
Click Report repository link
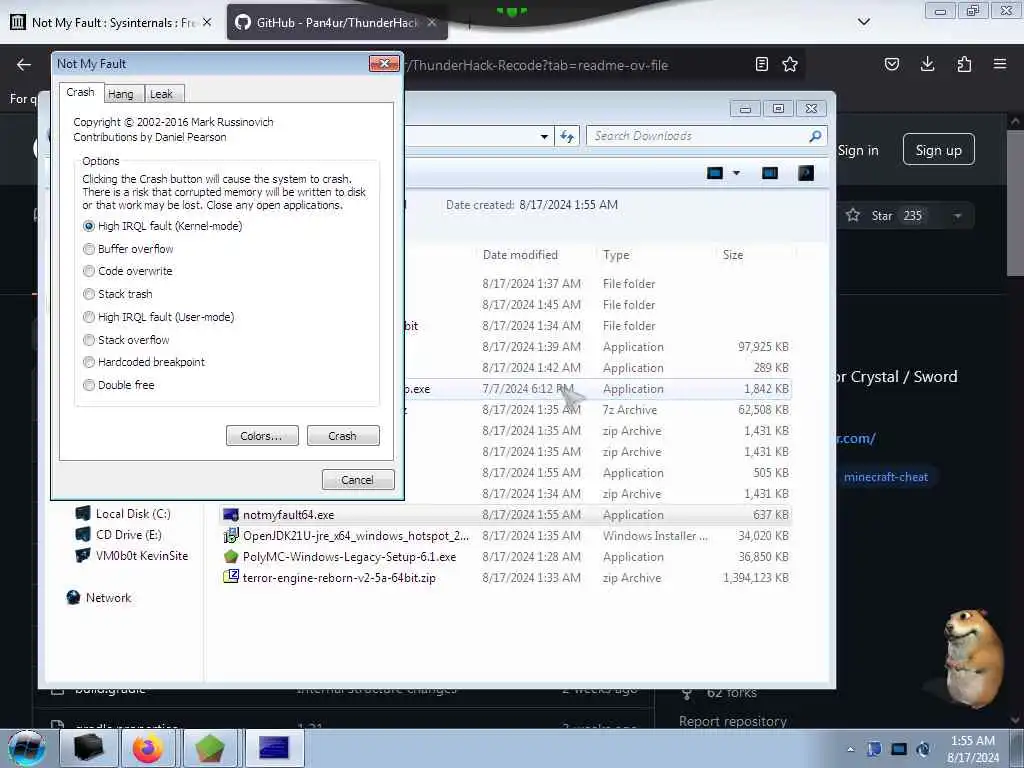coord(733,721)
